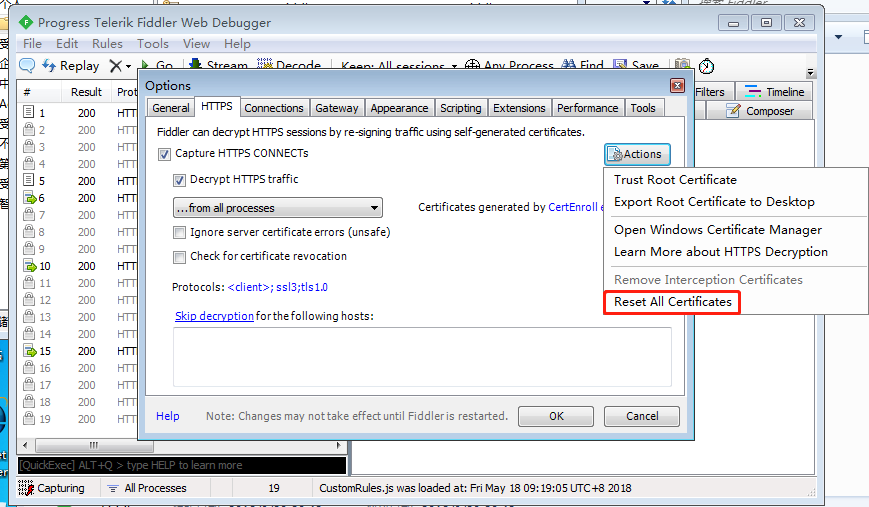Open the Composer tab

point(760,111)
